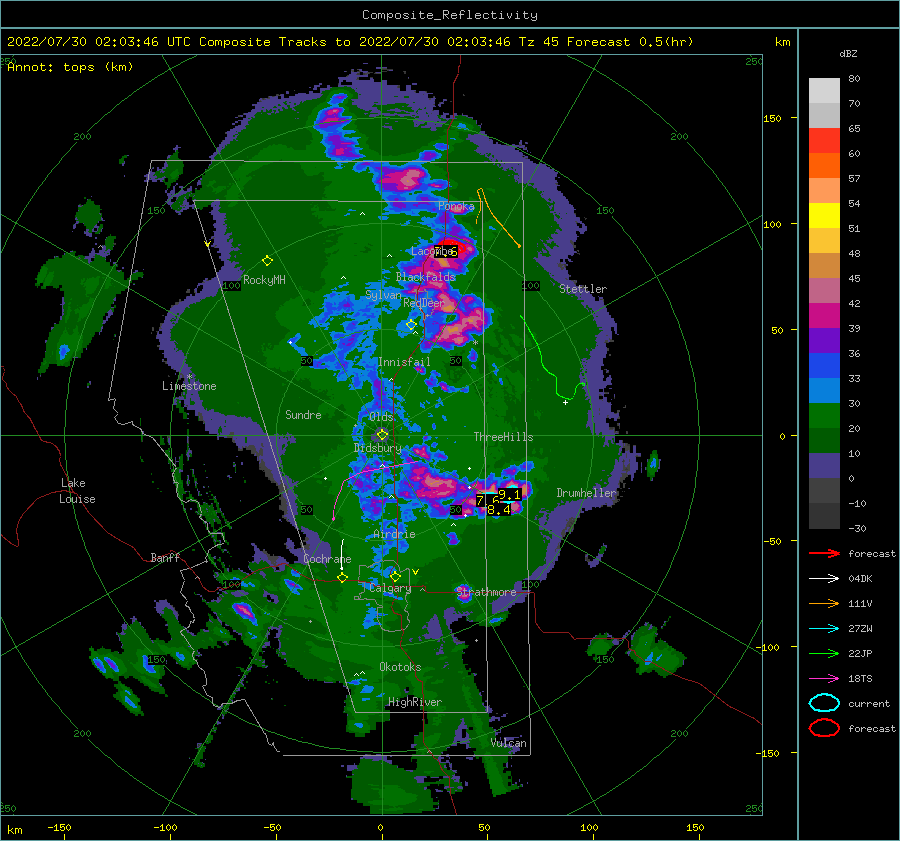
Task: Click the Okotoks town label
Action: (400, 667)
